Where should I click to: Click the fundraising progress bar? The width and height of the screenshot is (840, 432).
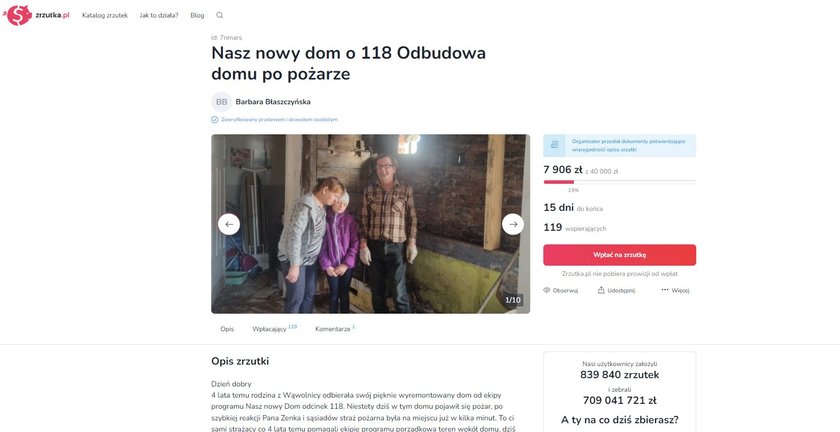(x=619, y=182)
